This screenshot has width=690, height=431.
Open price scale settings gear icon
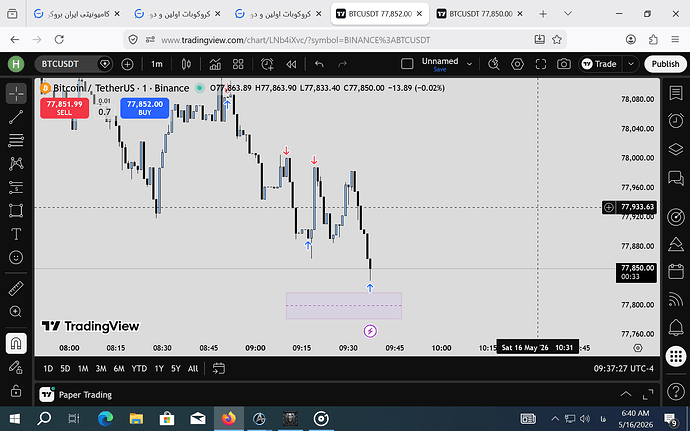click(638, 348)
